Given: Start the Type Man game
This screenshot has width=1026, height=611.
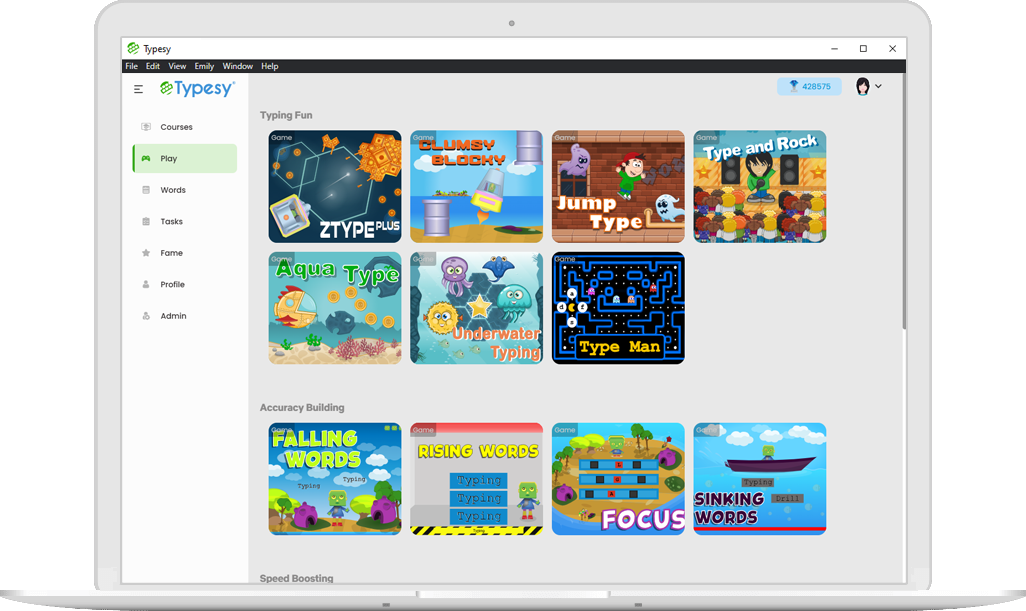Looking at the screenshot, I should coord(618,308).
